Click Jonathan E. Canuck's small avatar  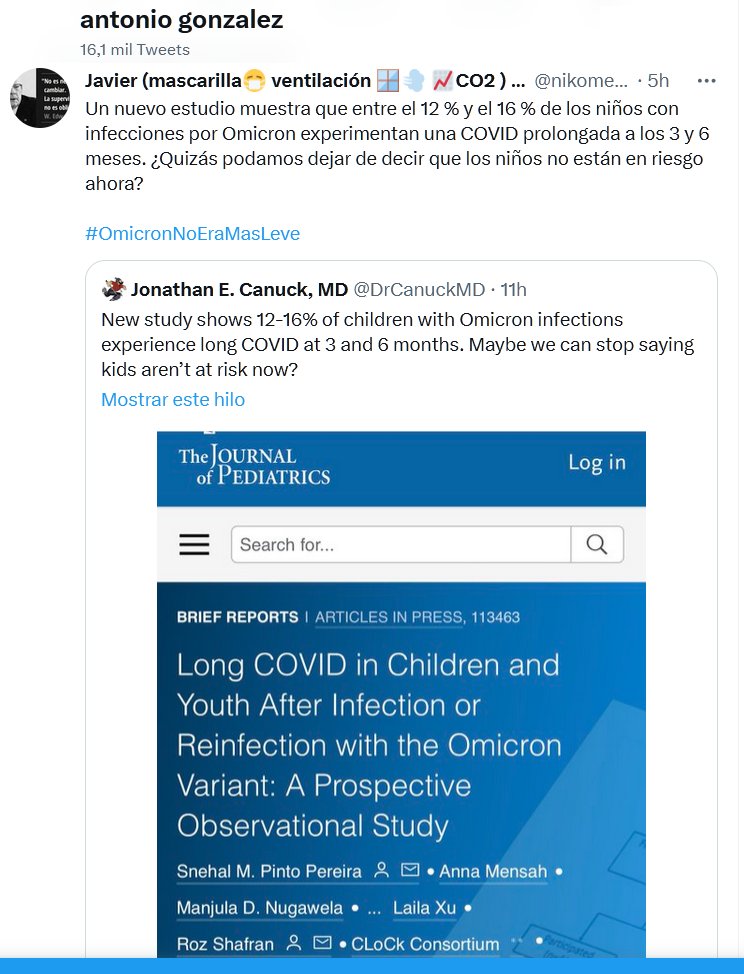pos(114,289)
